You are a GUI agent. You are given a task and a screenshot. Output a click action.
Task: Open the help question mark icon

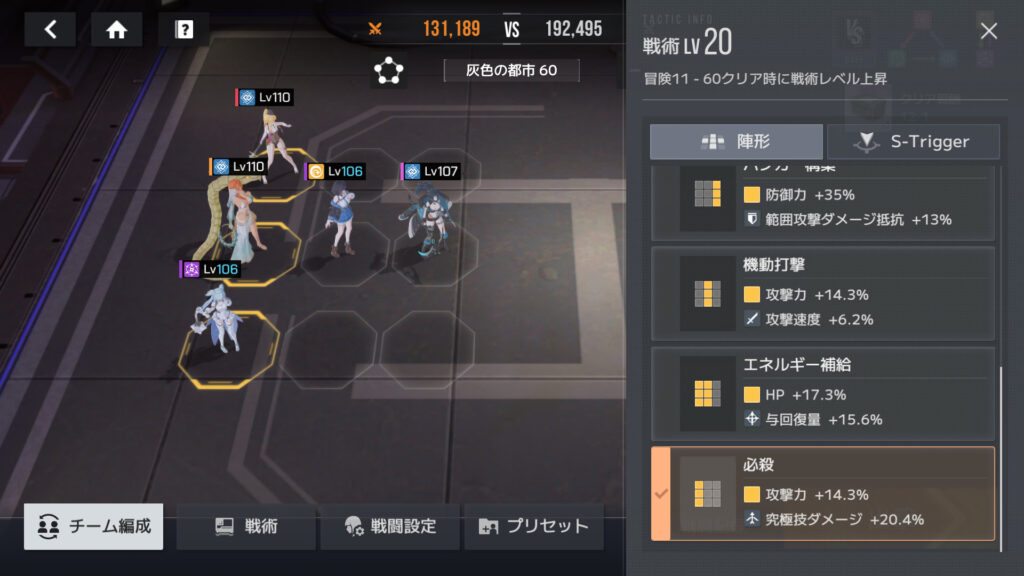(x=184, y=29)
